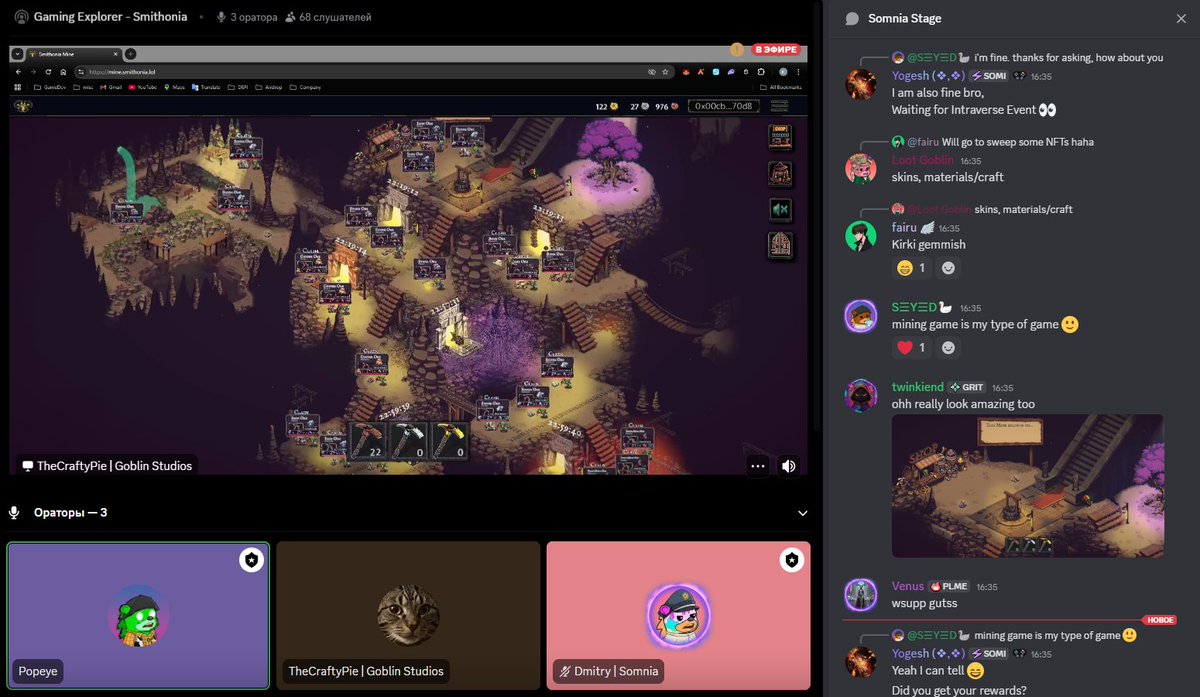Select the Dmitry | Somnia speaker tile
Image resolution: width=1200 pixels, height=697 pixels.
678,615
